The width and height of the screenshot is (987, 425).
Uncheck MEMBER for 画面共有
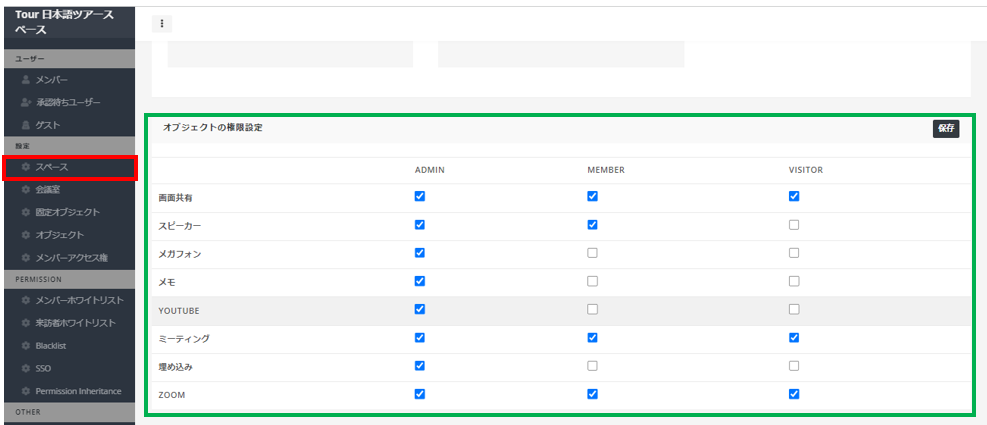pos(592,196)
